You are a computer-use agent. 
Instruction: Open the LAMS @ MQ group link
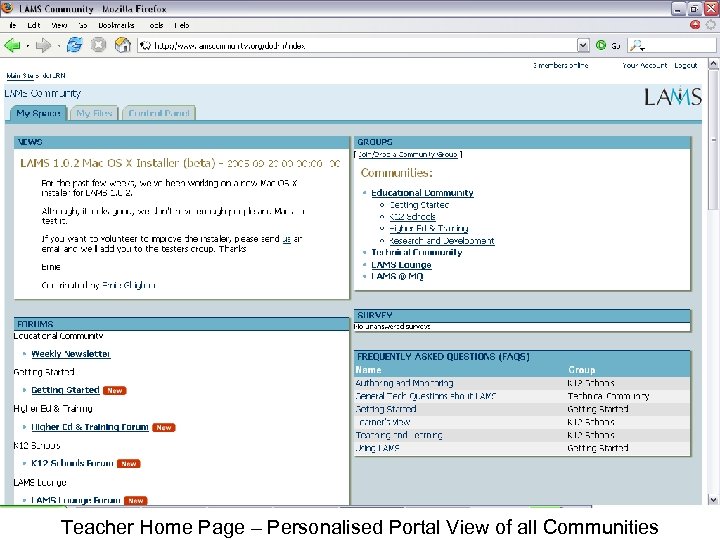click(397, 276)
